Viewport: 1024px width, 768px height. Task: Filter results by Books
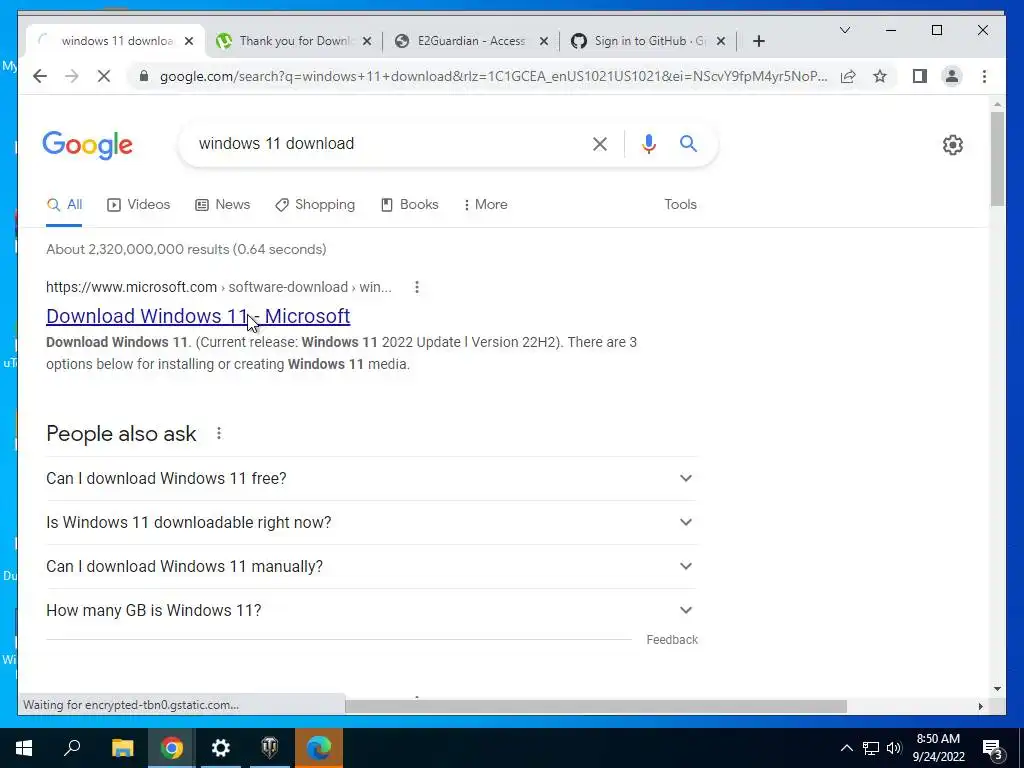click(x=409, y=204)
